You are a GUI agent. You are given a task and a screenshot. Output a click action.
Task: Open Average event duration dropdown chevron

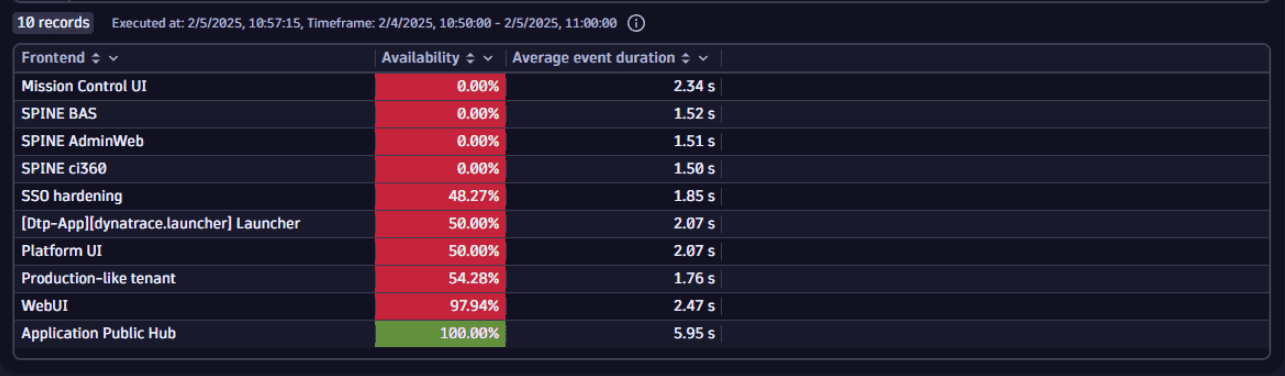point(703,58)
